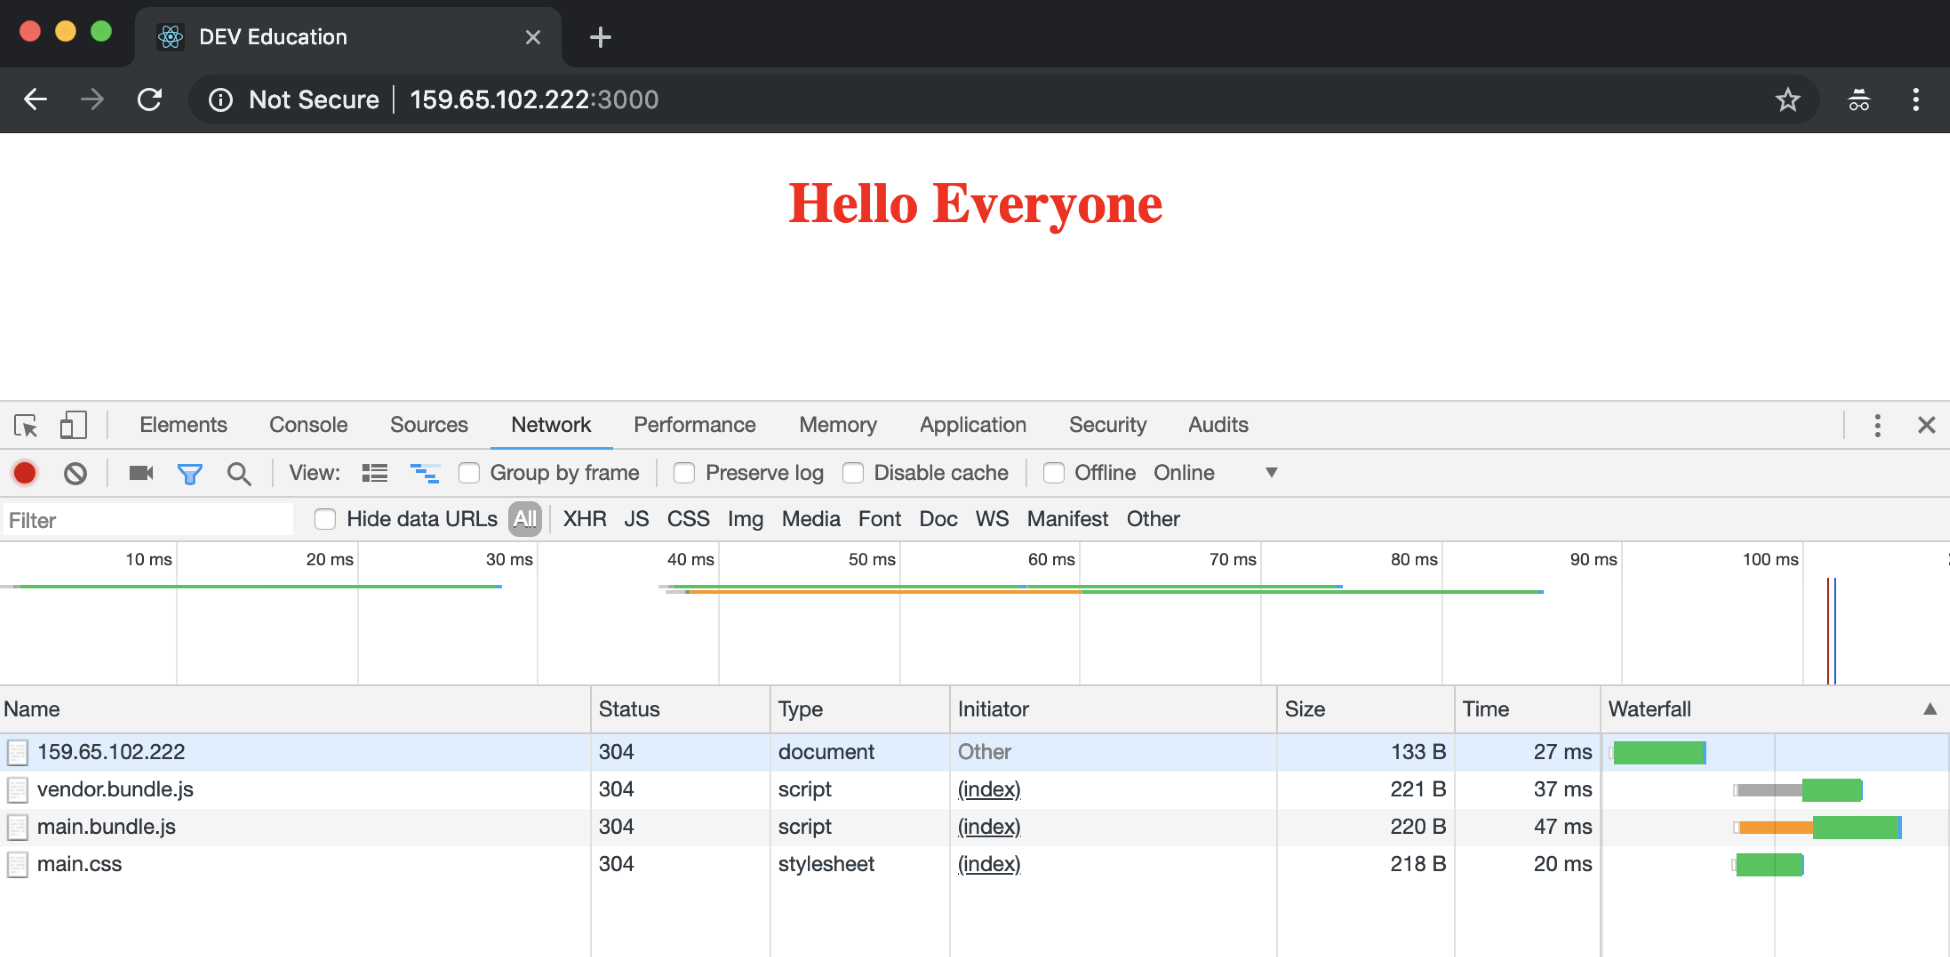Reload the page in the browser

[x=150, y=99]
